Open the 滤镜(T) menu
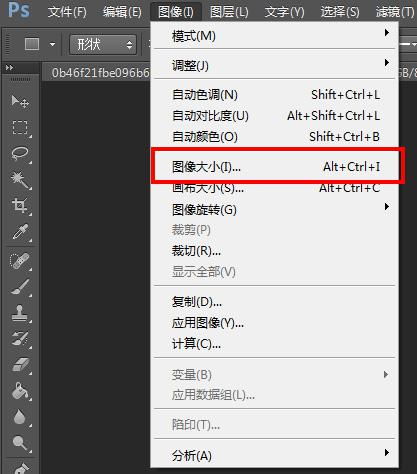This screenshot has width=417, height=474. 395,12
